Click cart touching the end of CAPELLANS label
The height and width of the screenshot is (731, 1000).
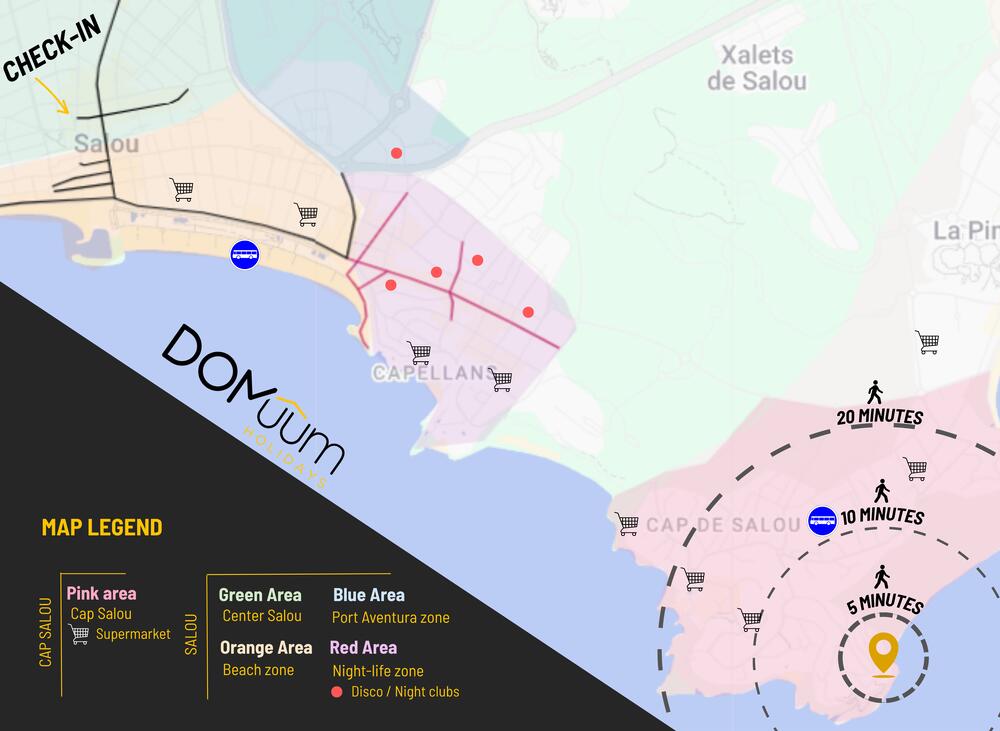(501, 379)
